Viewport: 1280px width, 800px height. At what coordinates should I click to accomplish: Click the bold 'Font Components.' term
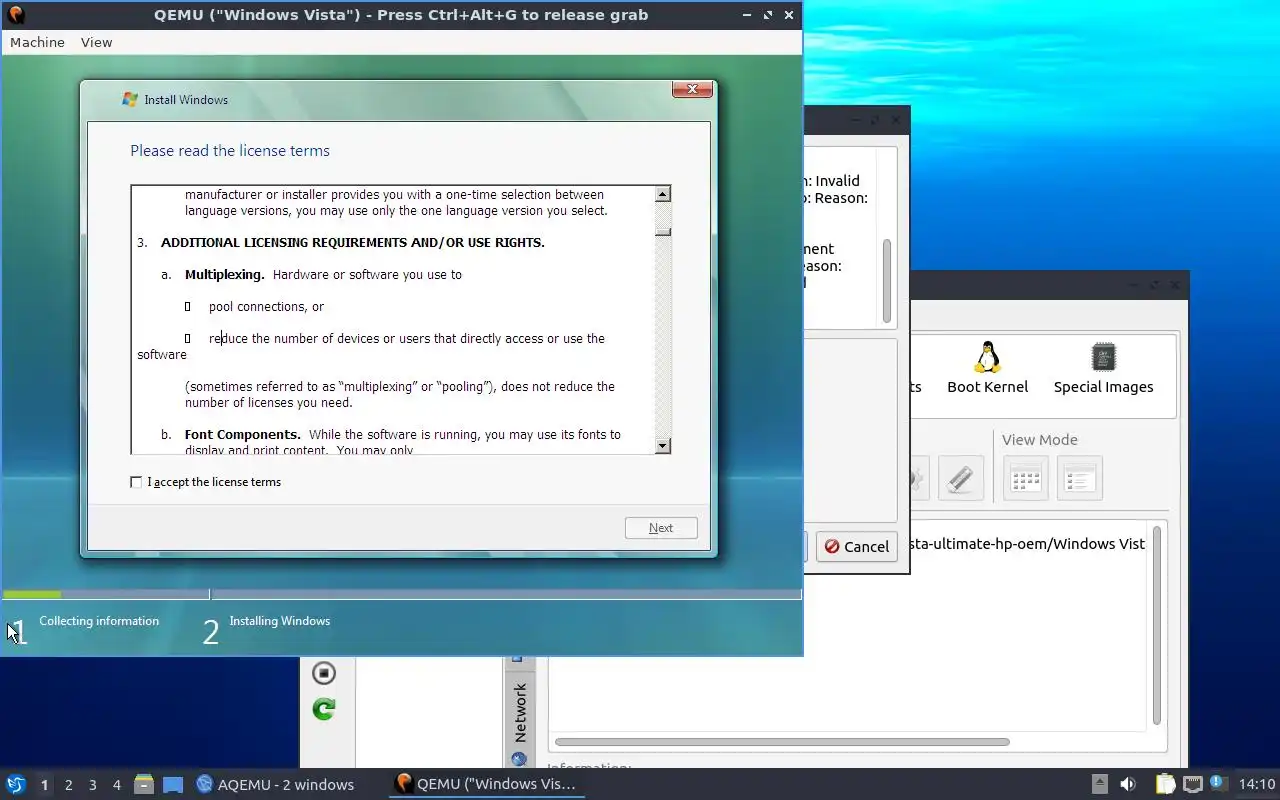coord(243,435)
